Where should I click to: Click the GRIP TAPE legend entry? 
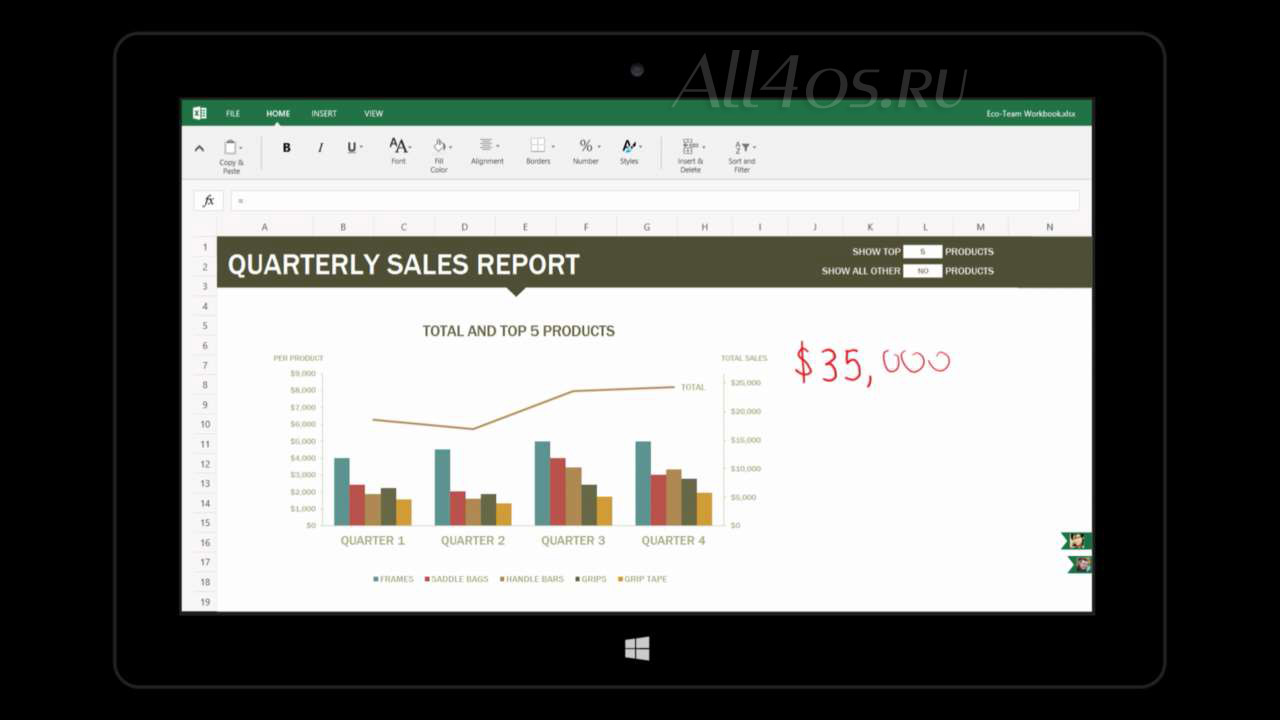click(x=642, y=579)
